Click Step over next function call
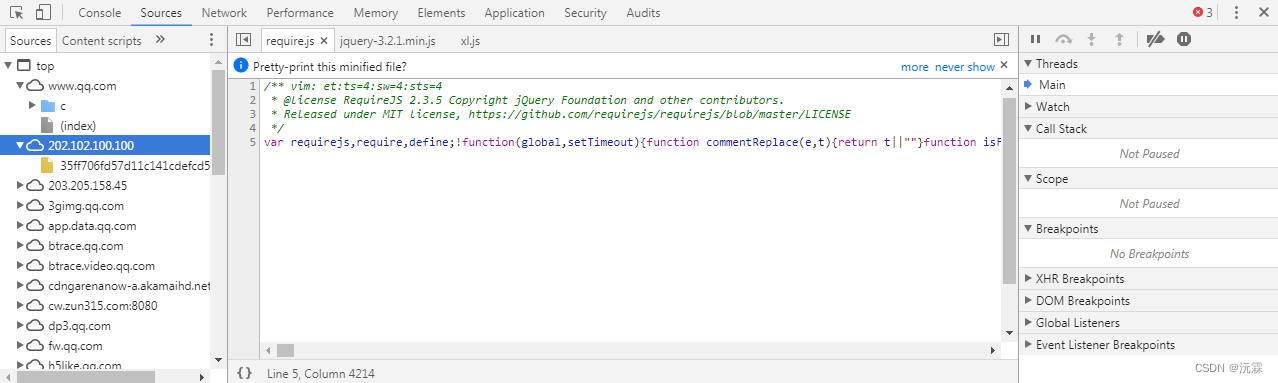This screenshot has width=1278, height=383. [1064, 40]
